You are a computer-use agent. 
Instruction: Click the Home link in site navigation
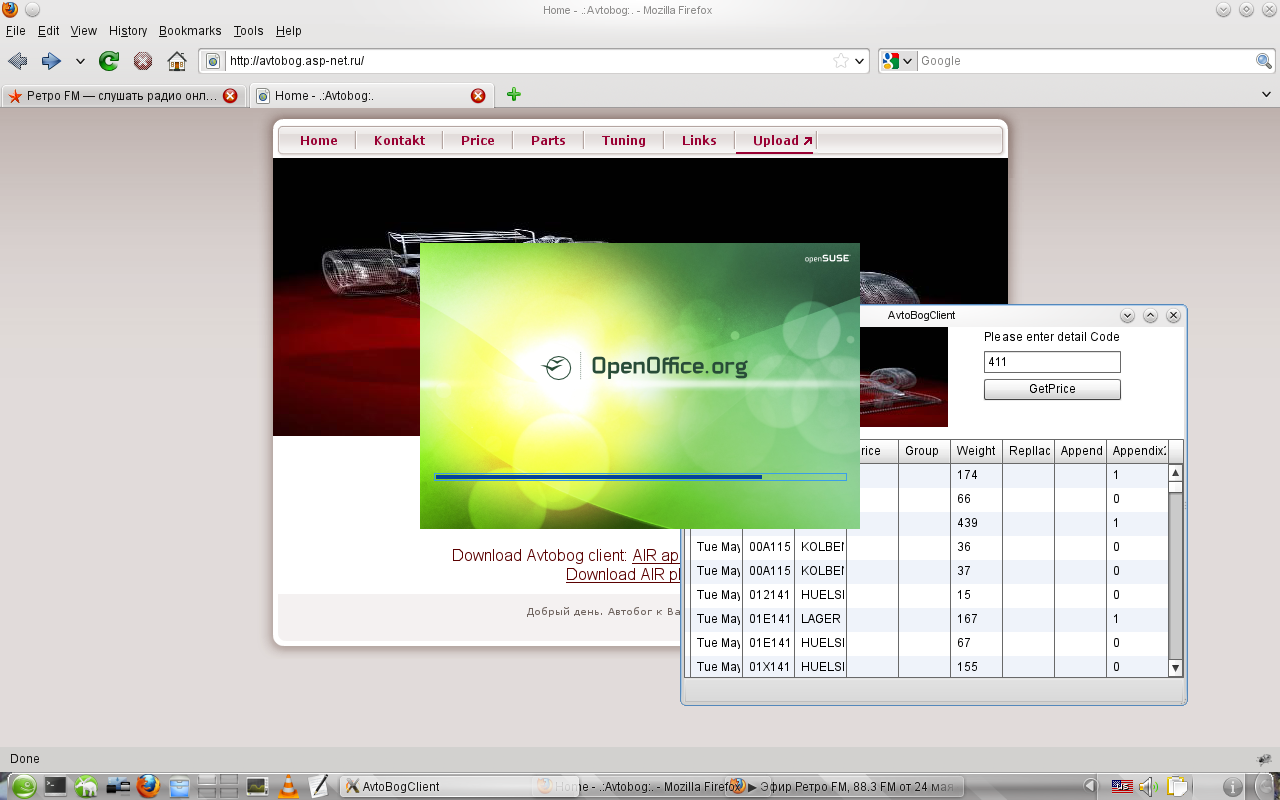[319, 141]
